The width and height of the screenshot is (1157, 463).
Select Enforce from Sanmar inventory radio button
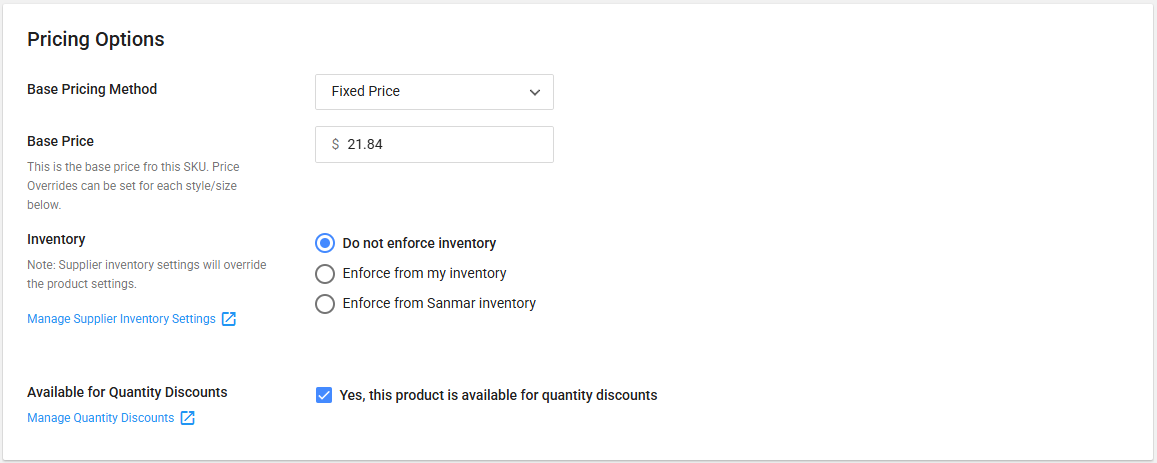pyautogui.click(x=324, y=303)
